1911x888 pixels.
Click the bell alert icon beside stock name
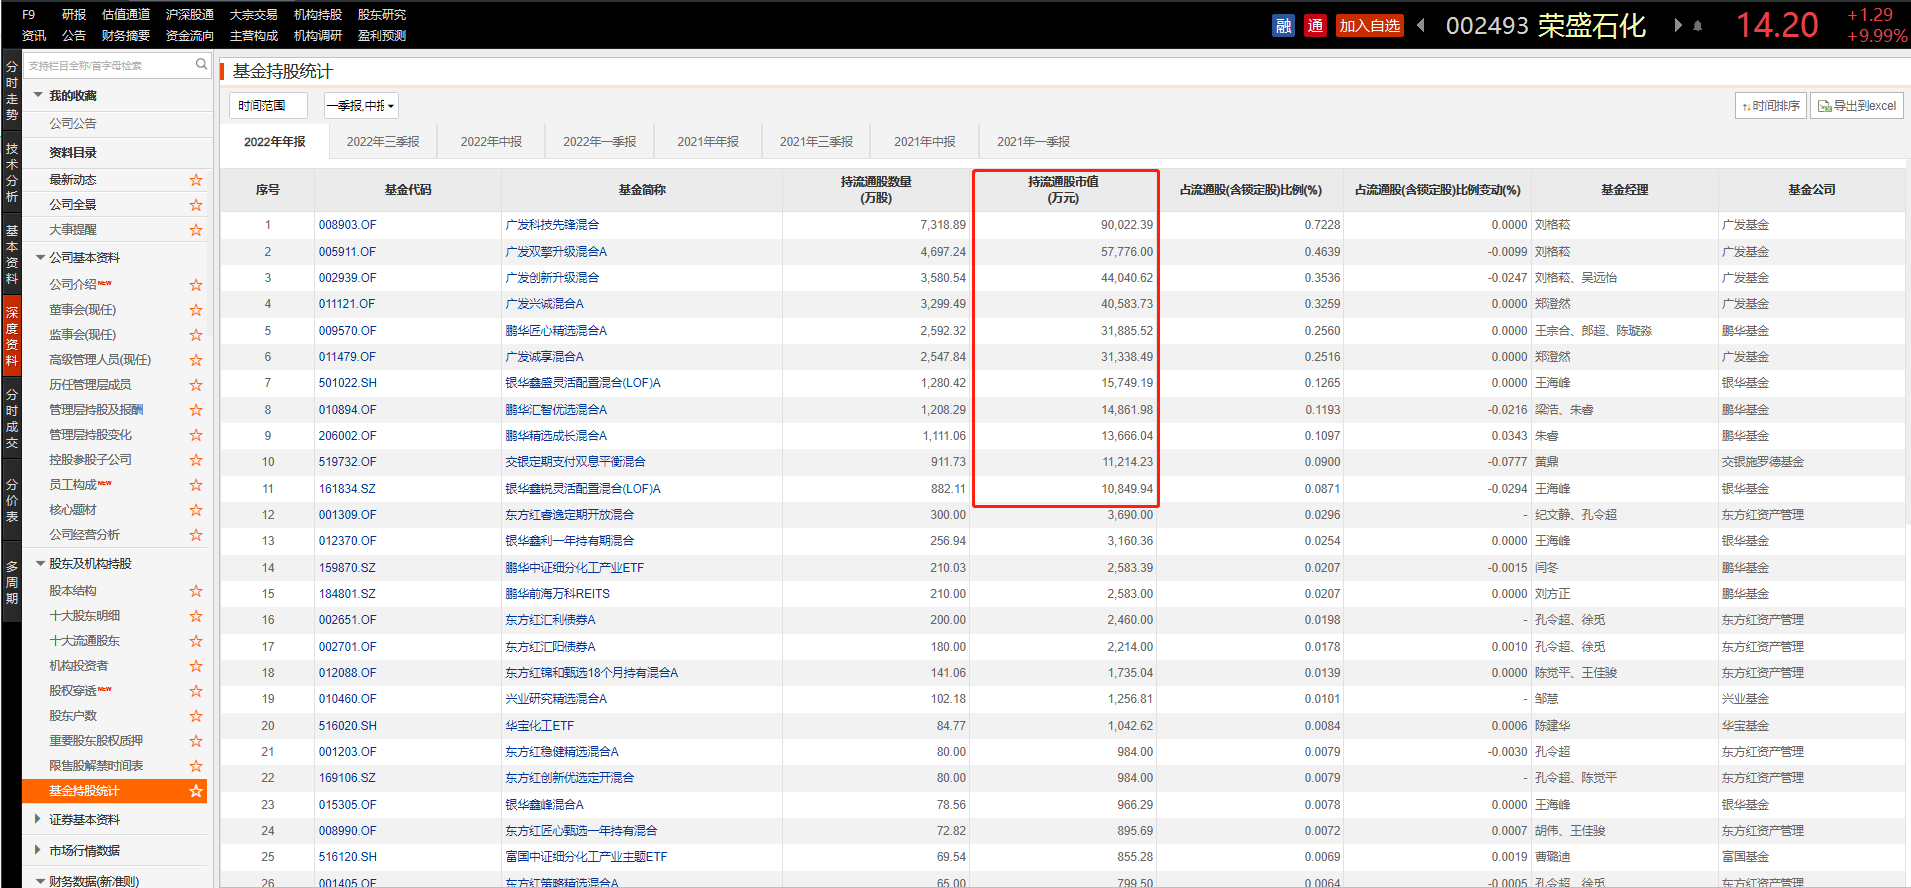(x=1697, y=26)
